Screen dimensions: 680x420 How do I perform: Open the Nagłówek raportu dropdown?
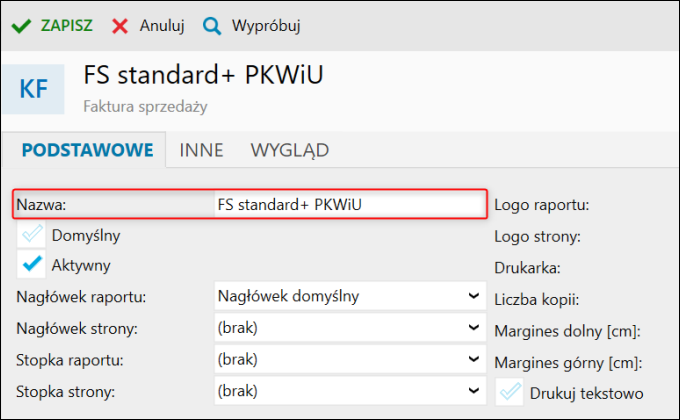pyautogui.click(x=350, y=297)
